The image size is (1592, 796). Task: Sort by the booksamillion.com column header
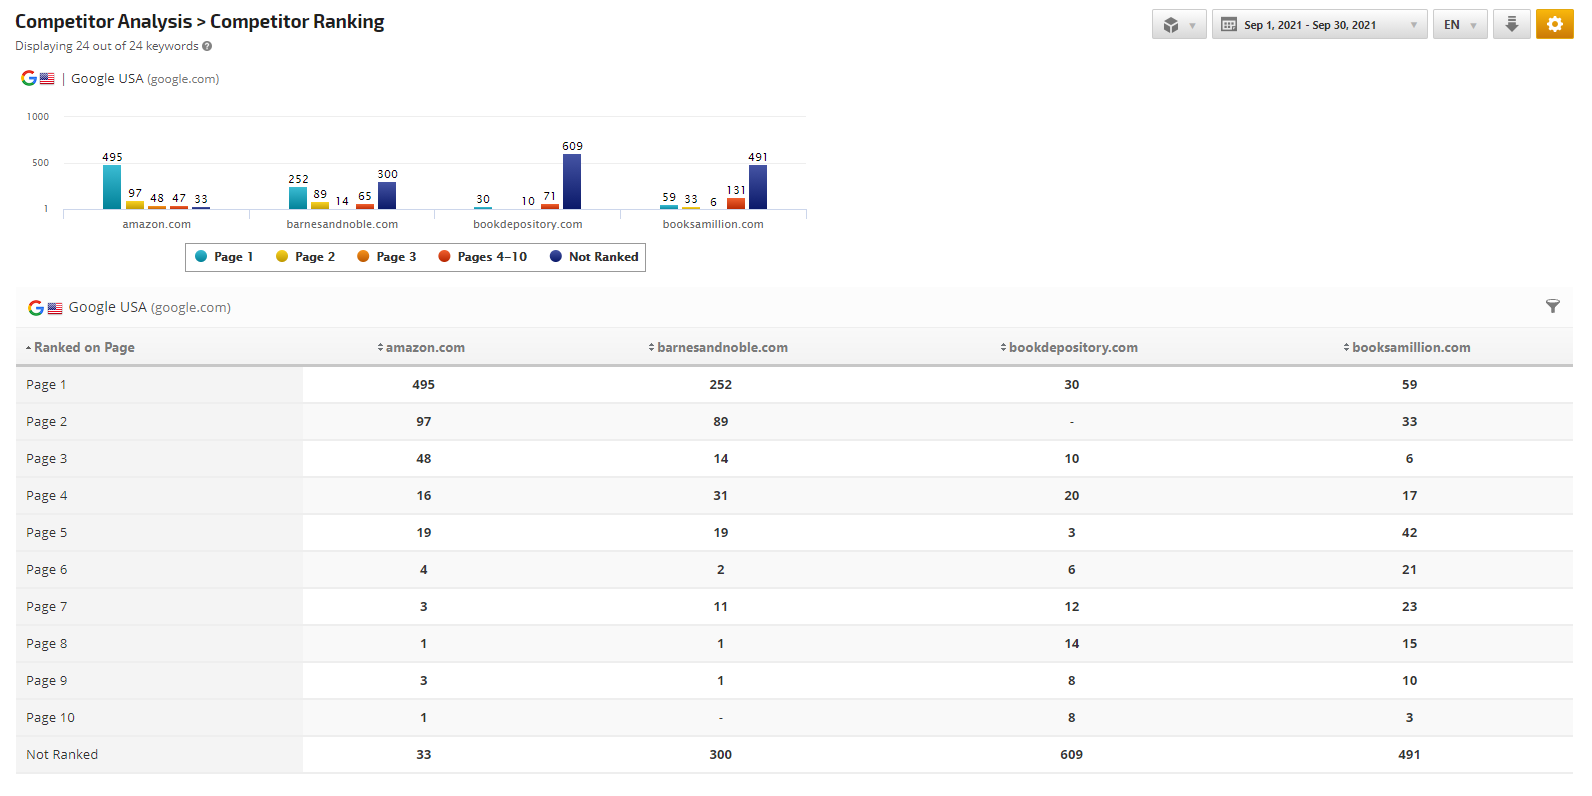coord(1407,348)
